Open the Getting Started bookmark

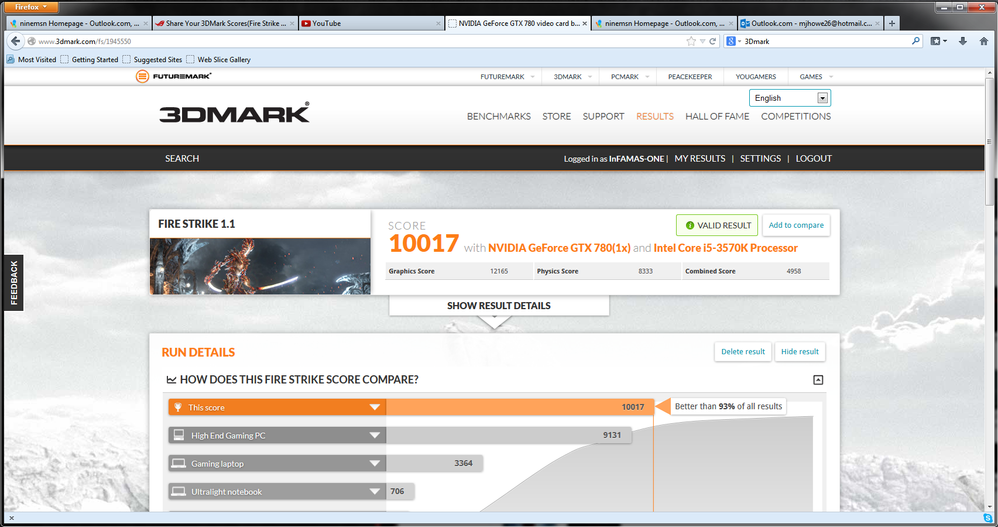point(90,59)
